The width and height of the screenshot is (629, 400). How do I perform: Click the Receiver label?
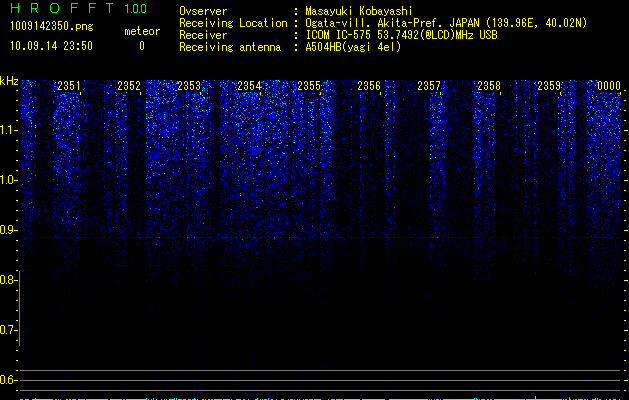[x=203, y=35]
